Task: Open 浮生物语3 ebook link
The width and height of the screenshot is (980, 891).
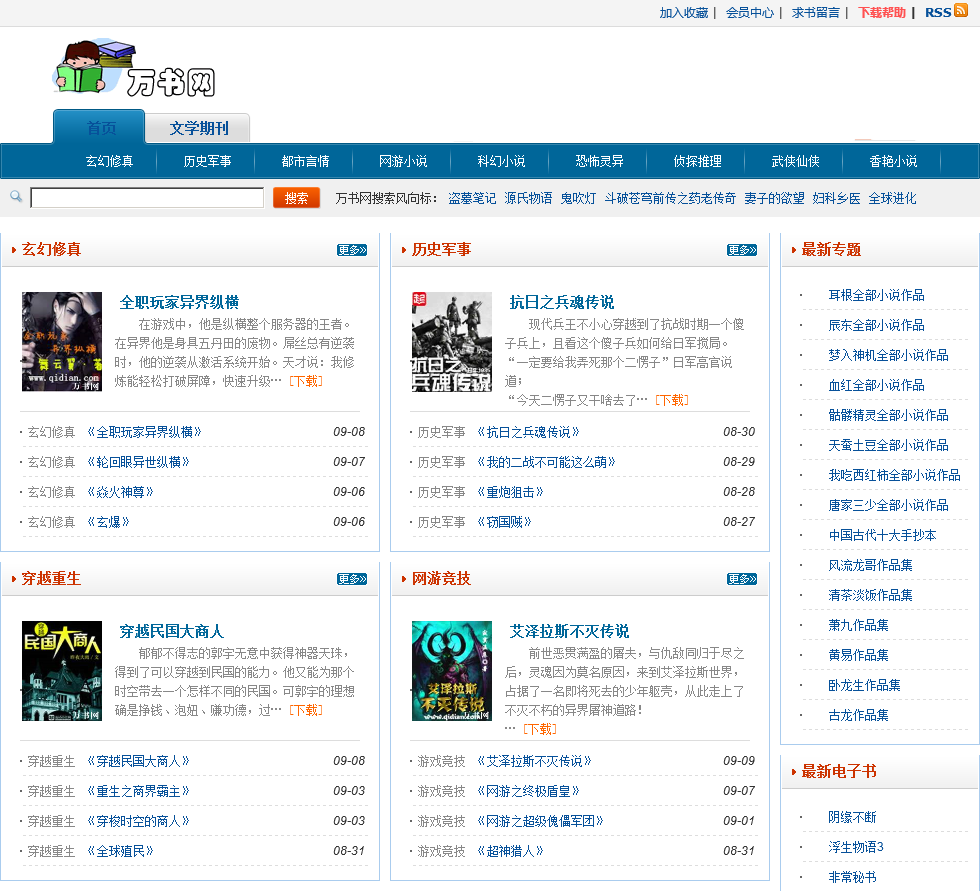Action: (856, 847)
